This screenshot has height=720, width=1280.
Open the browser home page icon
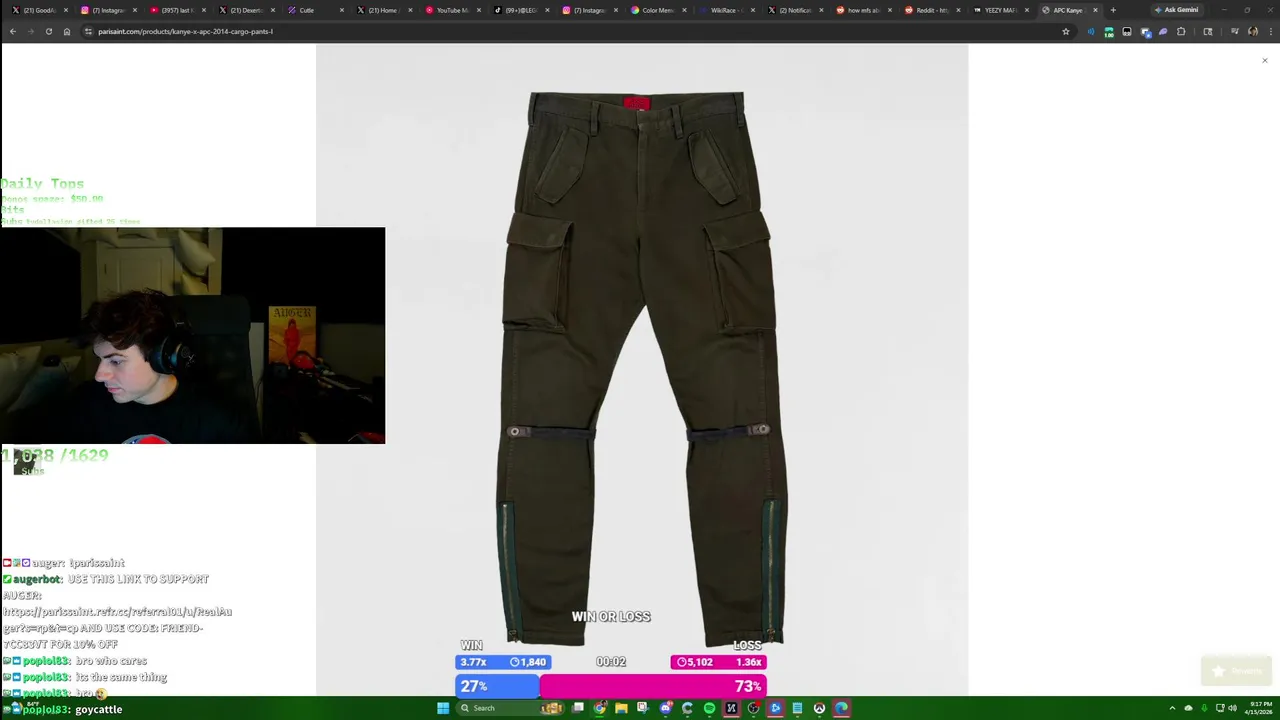67,31
